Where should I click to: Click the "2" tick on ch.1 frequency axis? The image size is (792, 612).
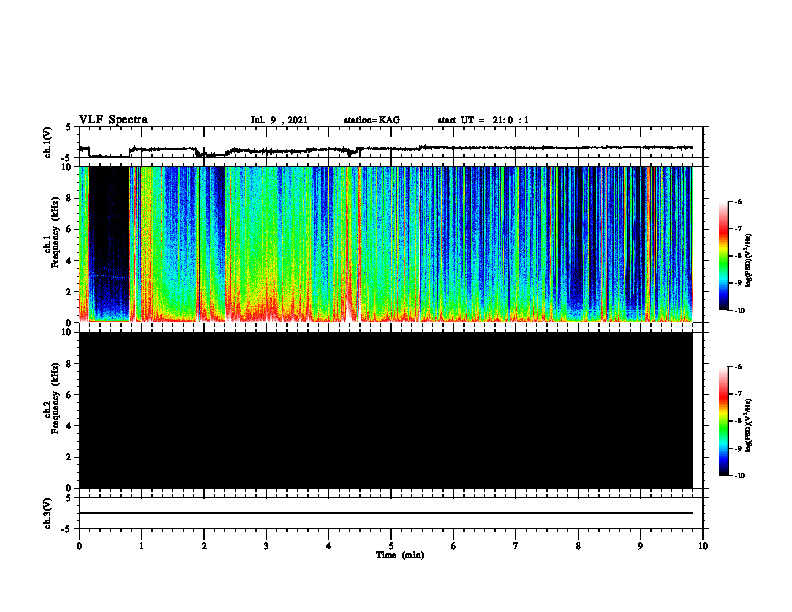coord(70,291)
